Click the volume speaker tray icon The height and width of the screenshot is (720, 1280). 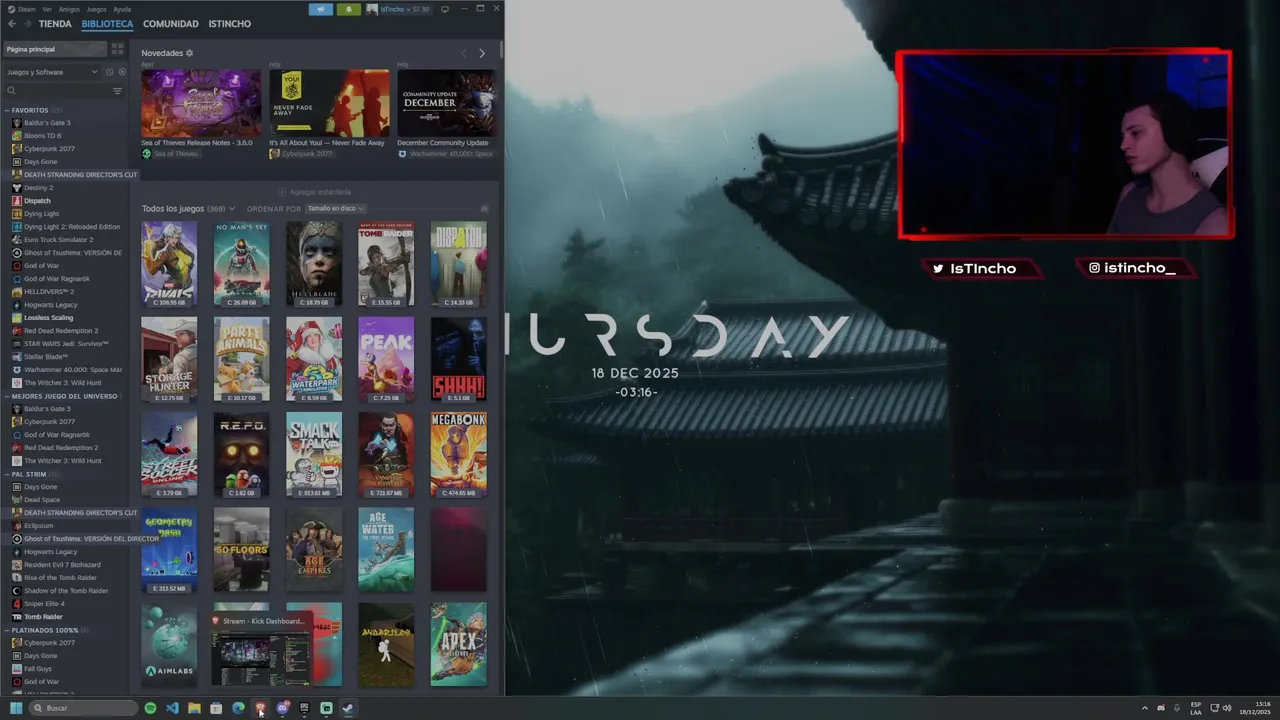pyautogui.click(x=1227, y=708)
